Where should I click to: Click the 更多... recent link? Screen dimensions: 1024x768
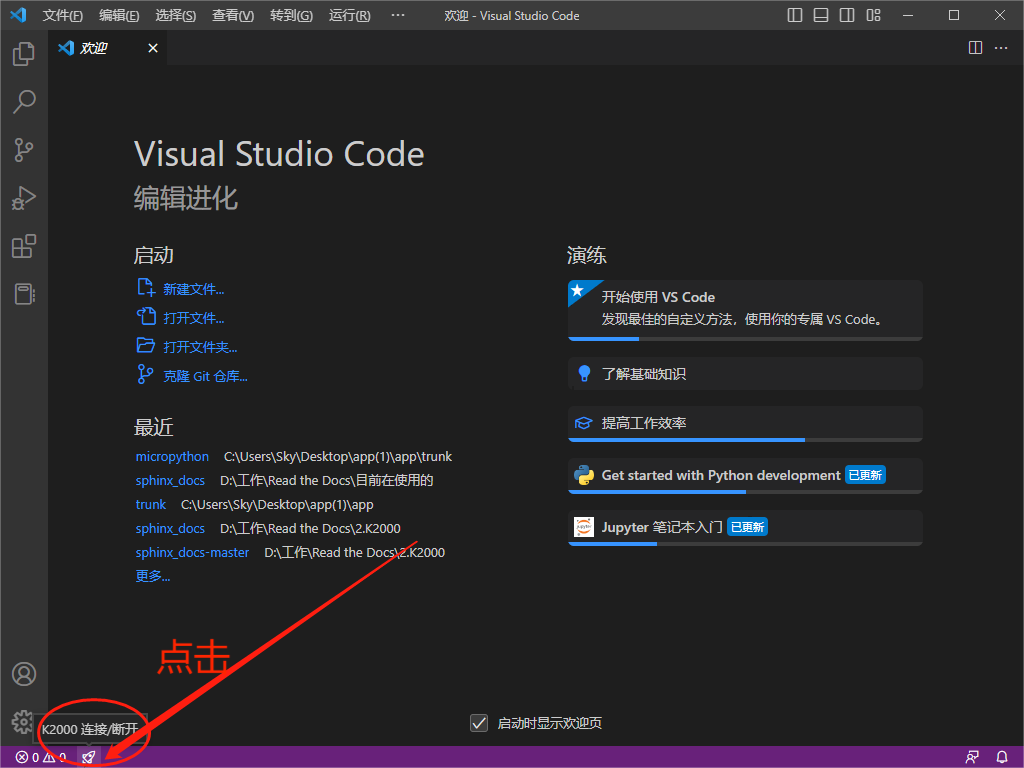[153, 576]
